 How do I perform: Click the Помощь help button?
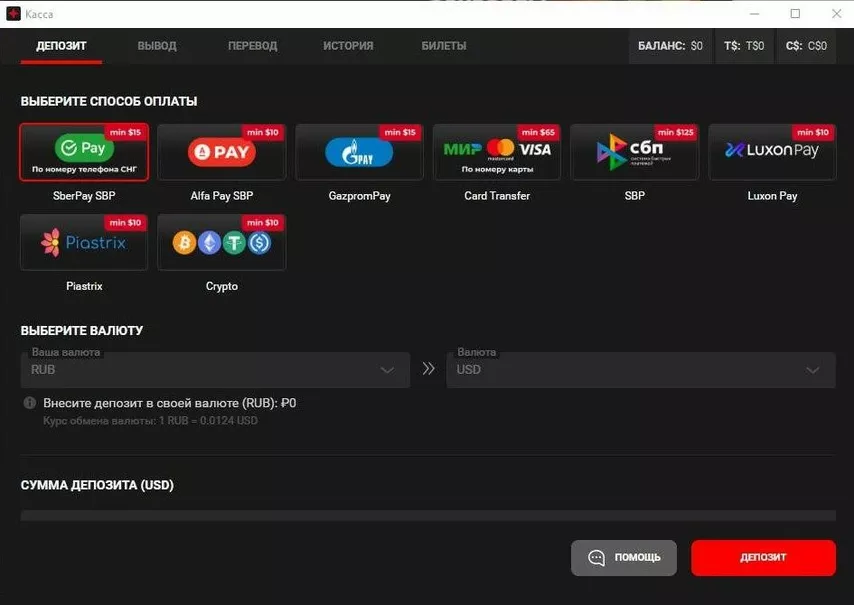click(624, 558)
